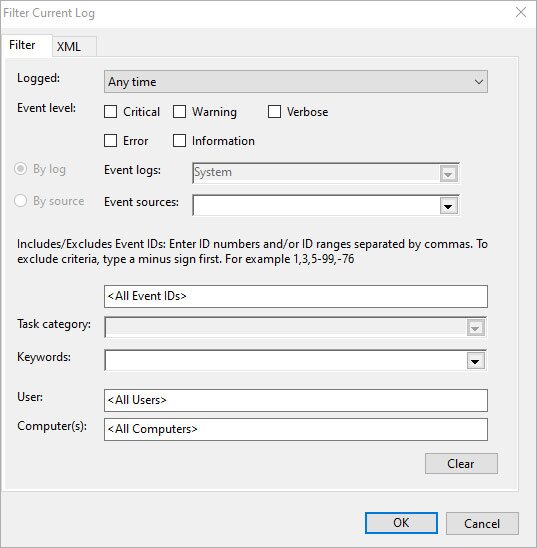Click the Clear button
The image size is (537, 548).
[461, 464]
